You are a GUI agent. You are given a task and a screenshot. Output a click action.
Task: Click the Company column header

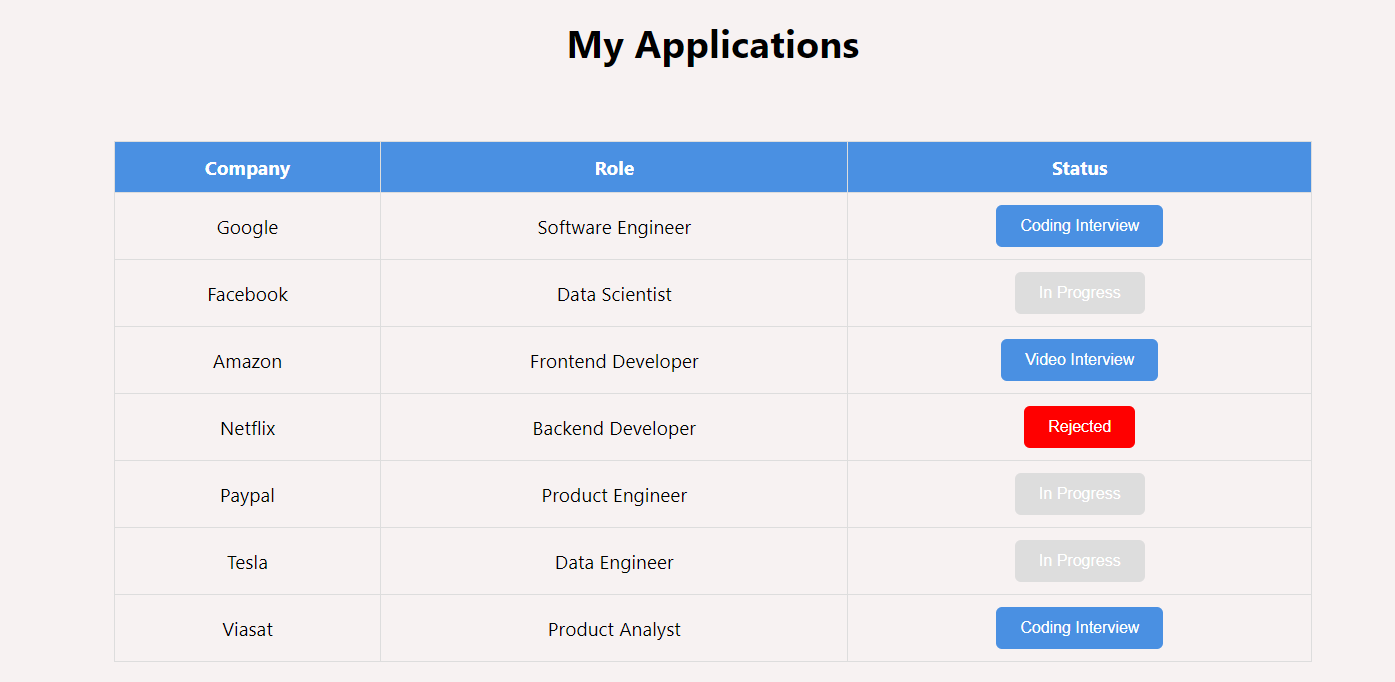(x=247, y=168)
